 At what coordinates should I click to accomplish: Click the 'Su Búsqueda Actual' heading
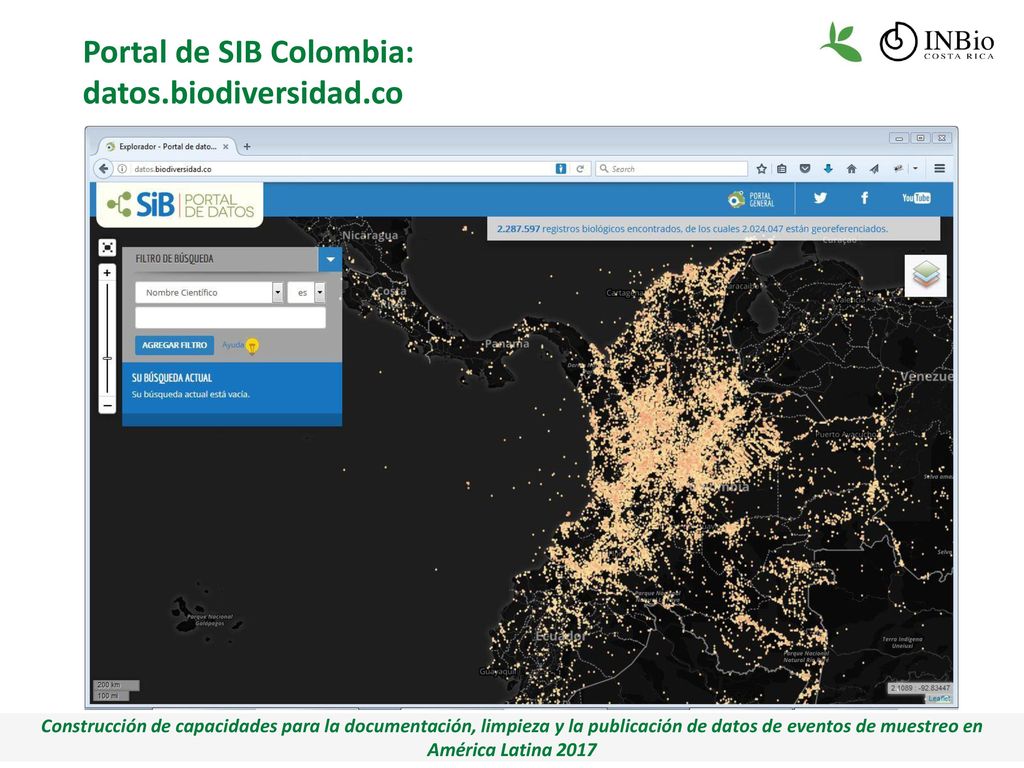pos(172,377)
